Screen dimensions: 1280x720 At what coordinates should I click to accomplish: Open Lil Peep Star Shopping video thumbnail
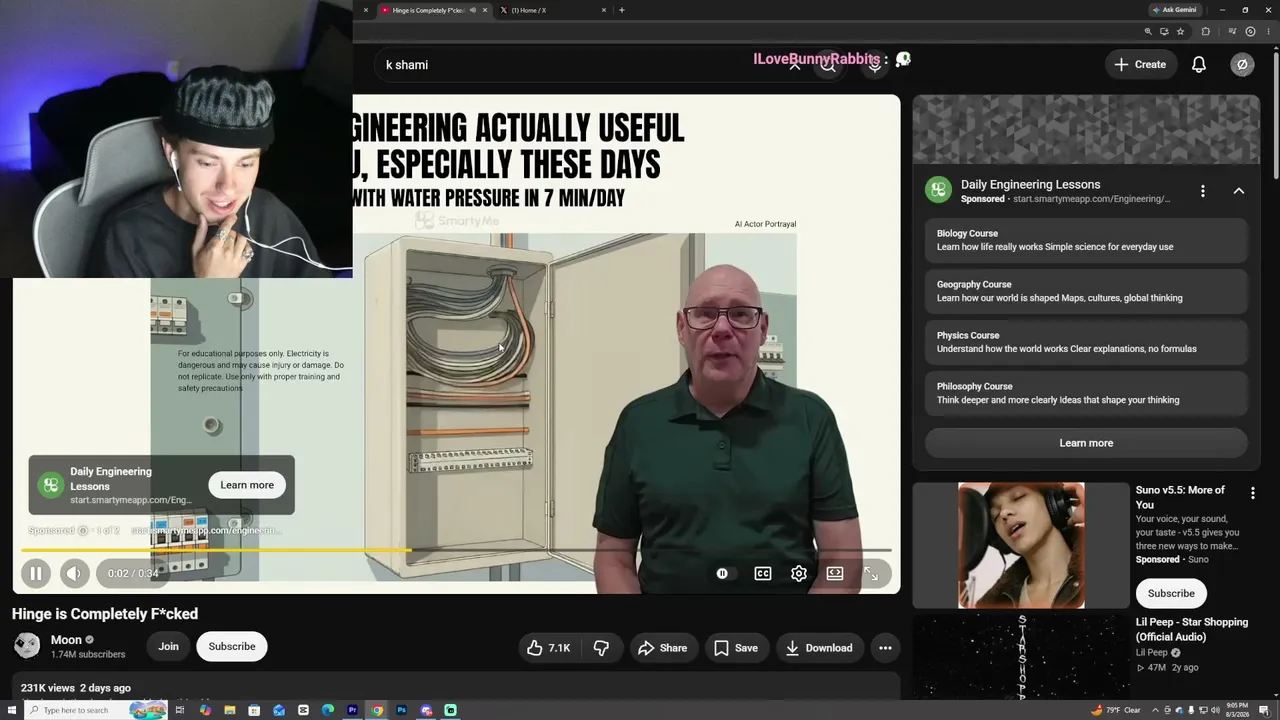[1021, 657]
